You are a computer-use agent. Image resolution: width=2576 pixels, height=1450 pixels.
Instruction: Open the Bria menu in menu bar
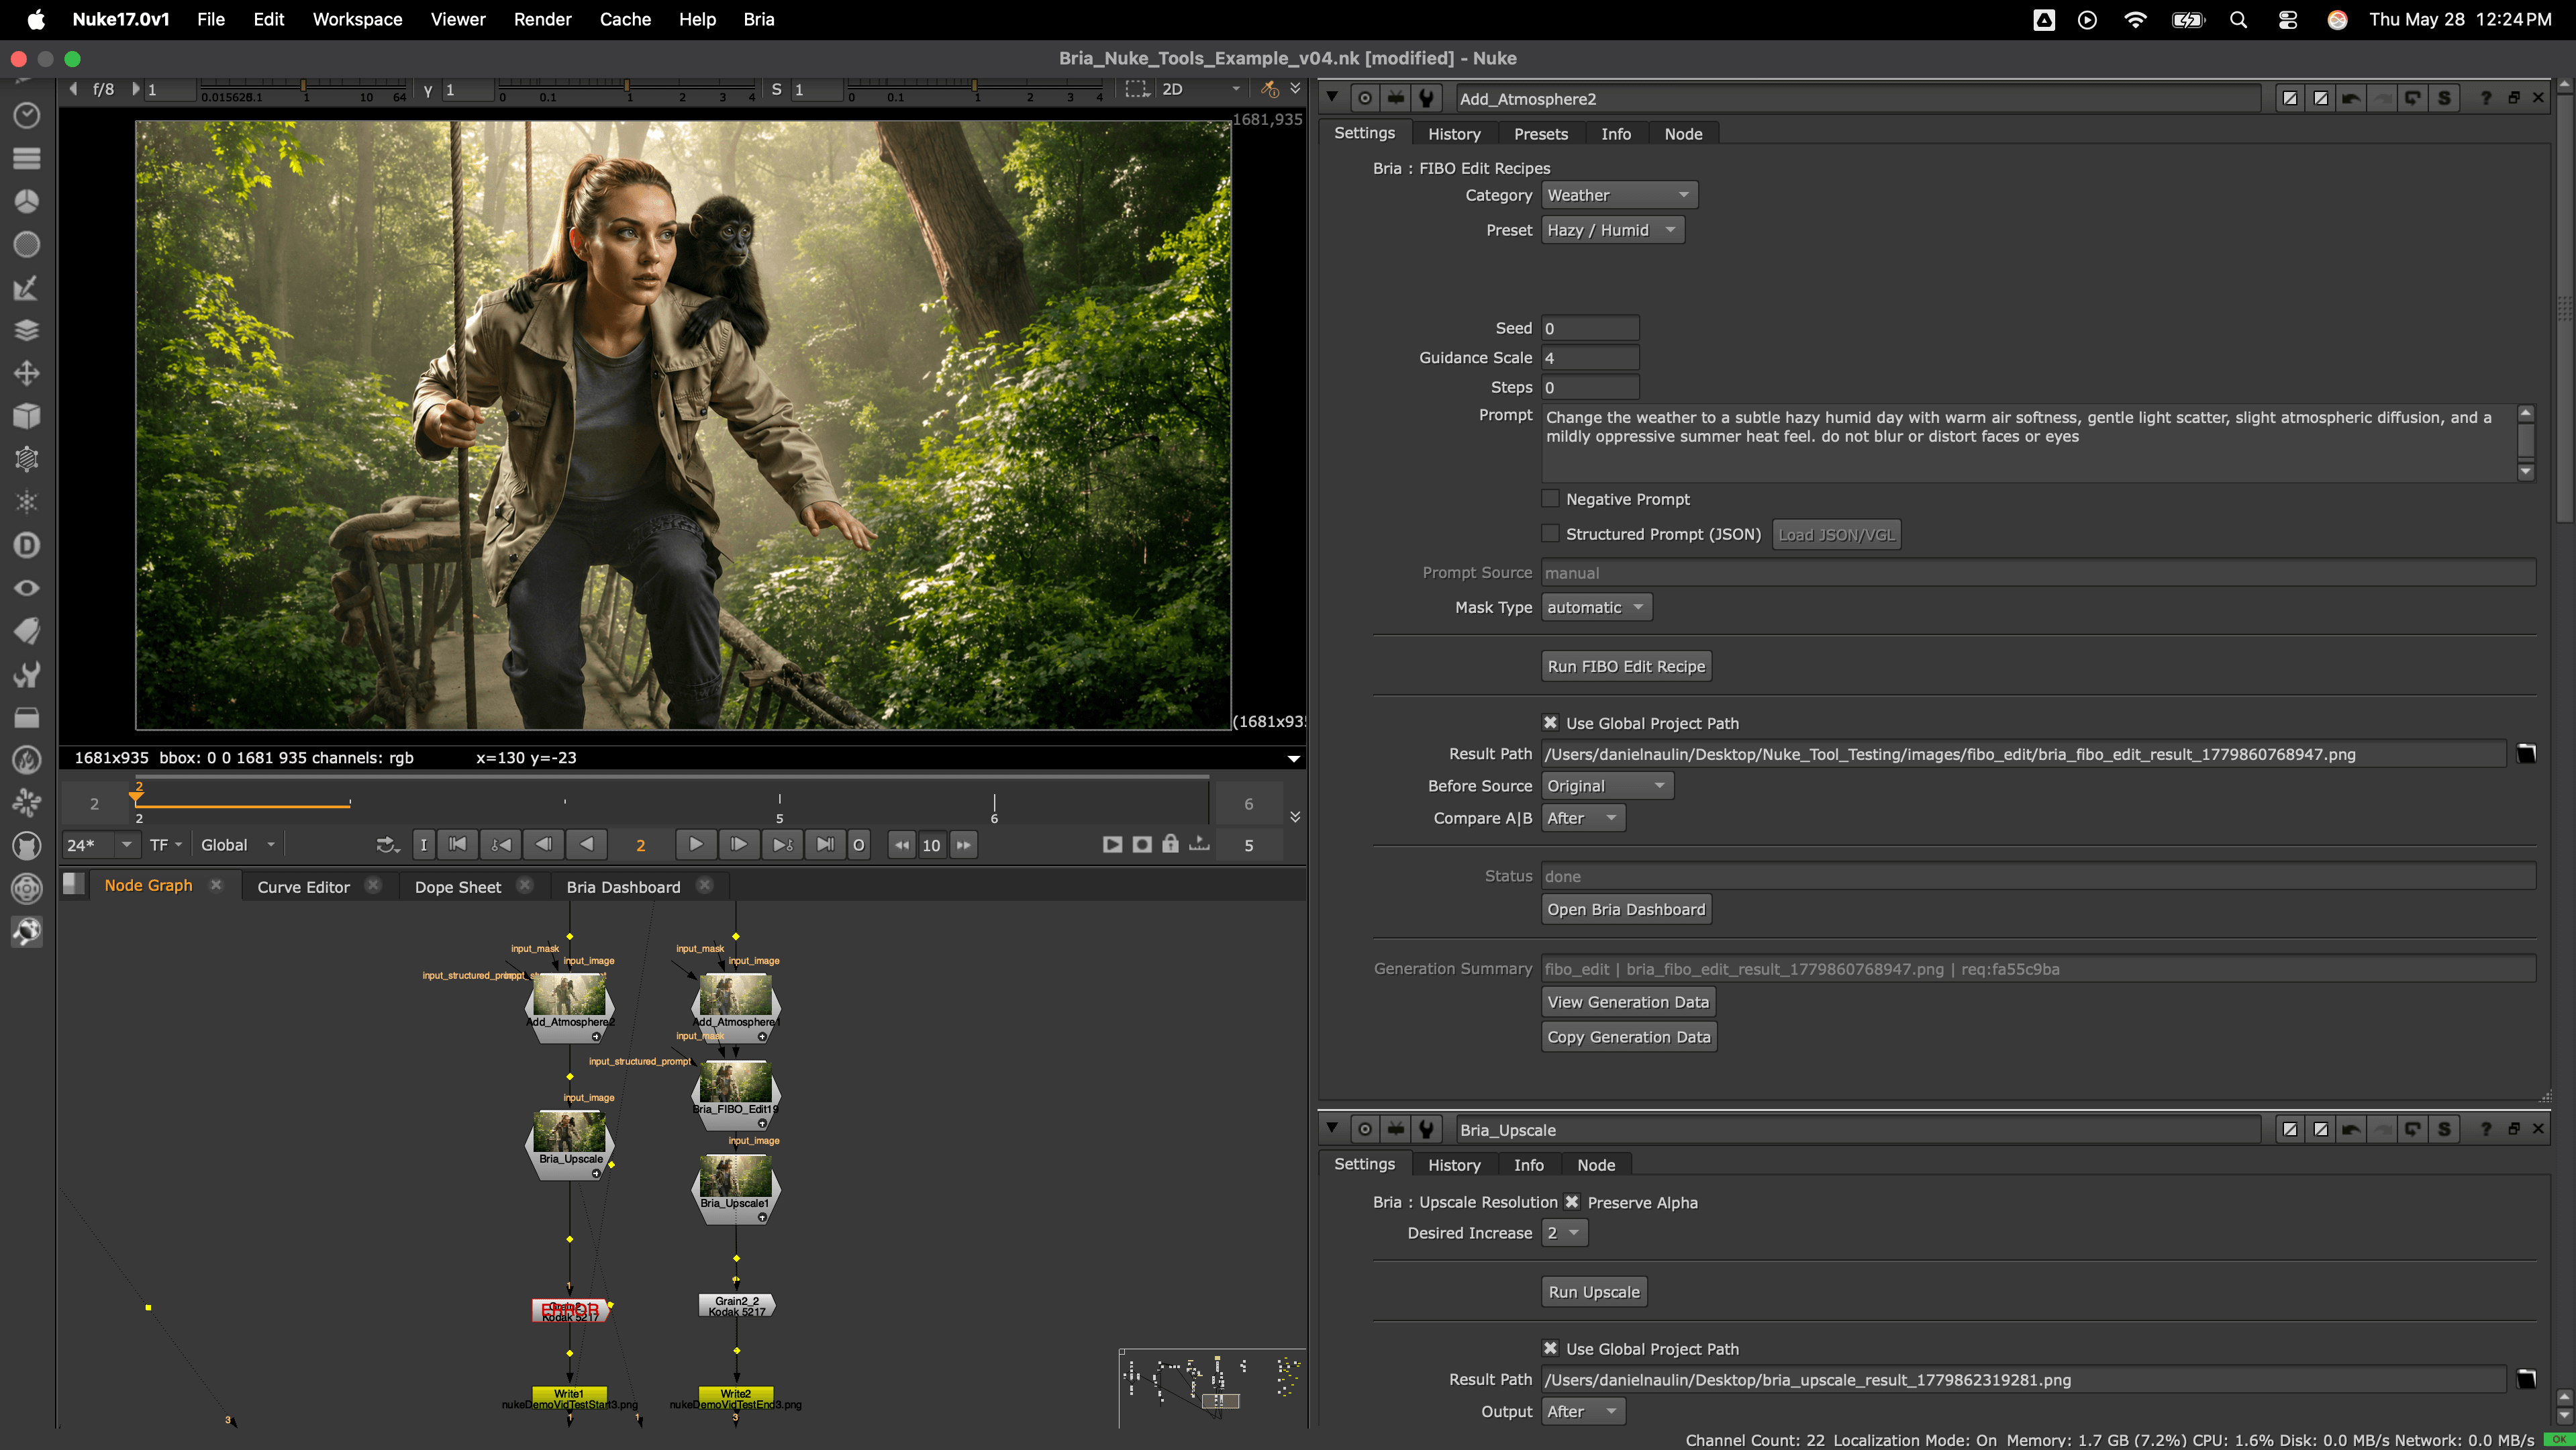[759, 20]
